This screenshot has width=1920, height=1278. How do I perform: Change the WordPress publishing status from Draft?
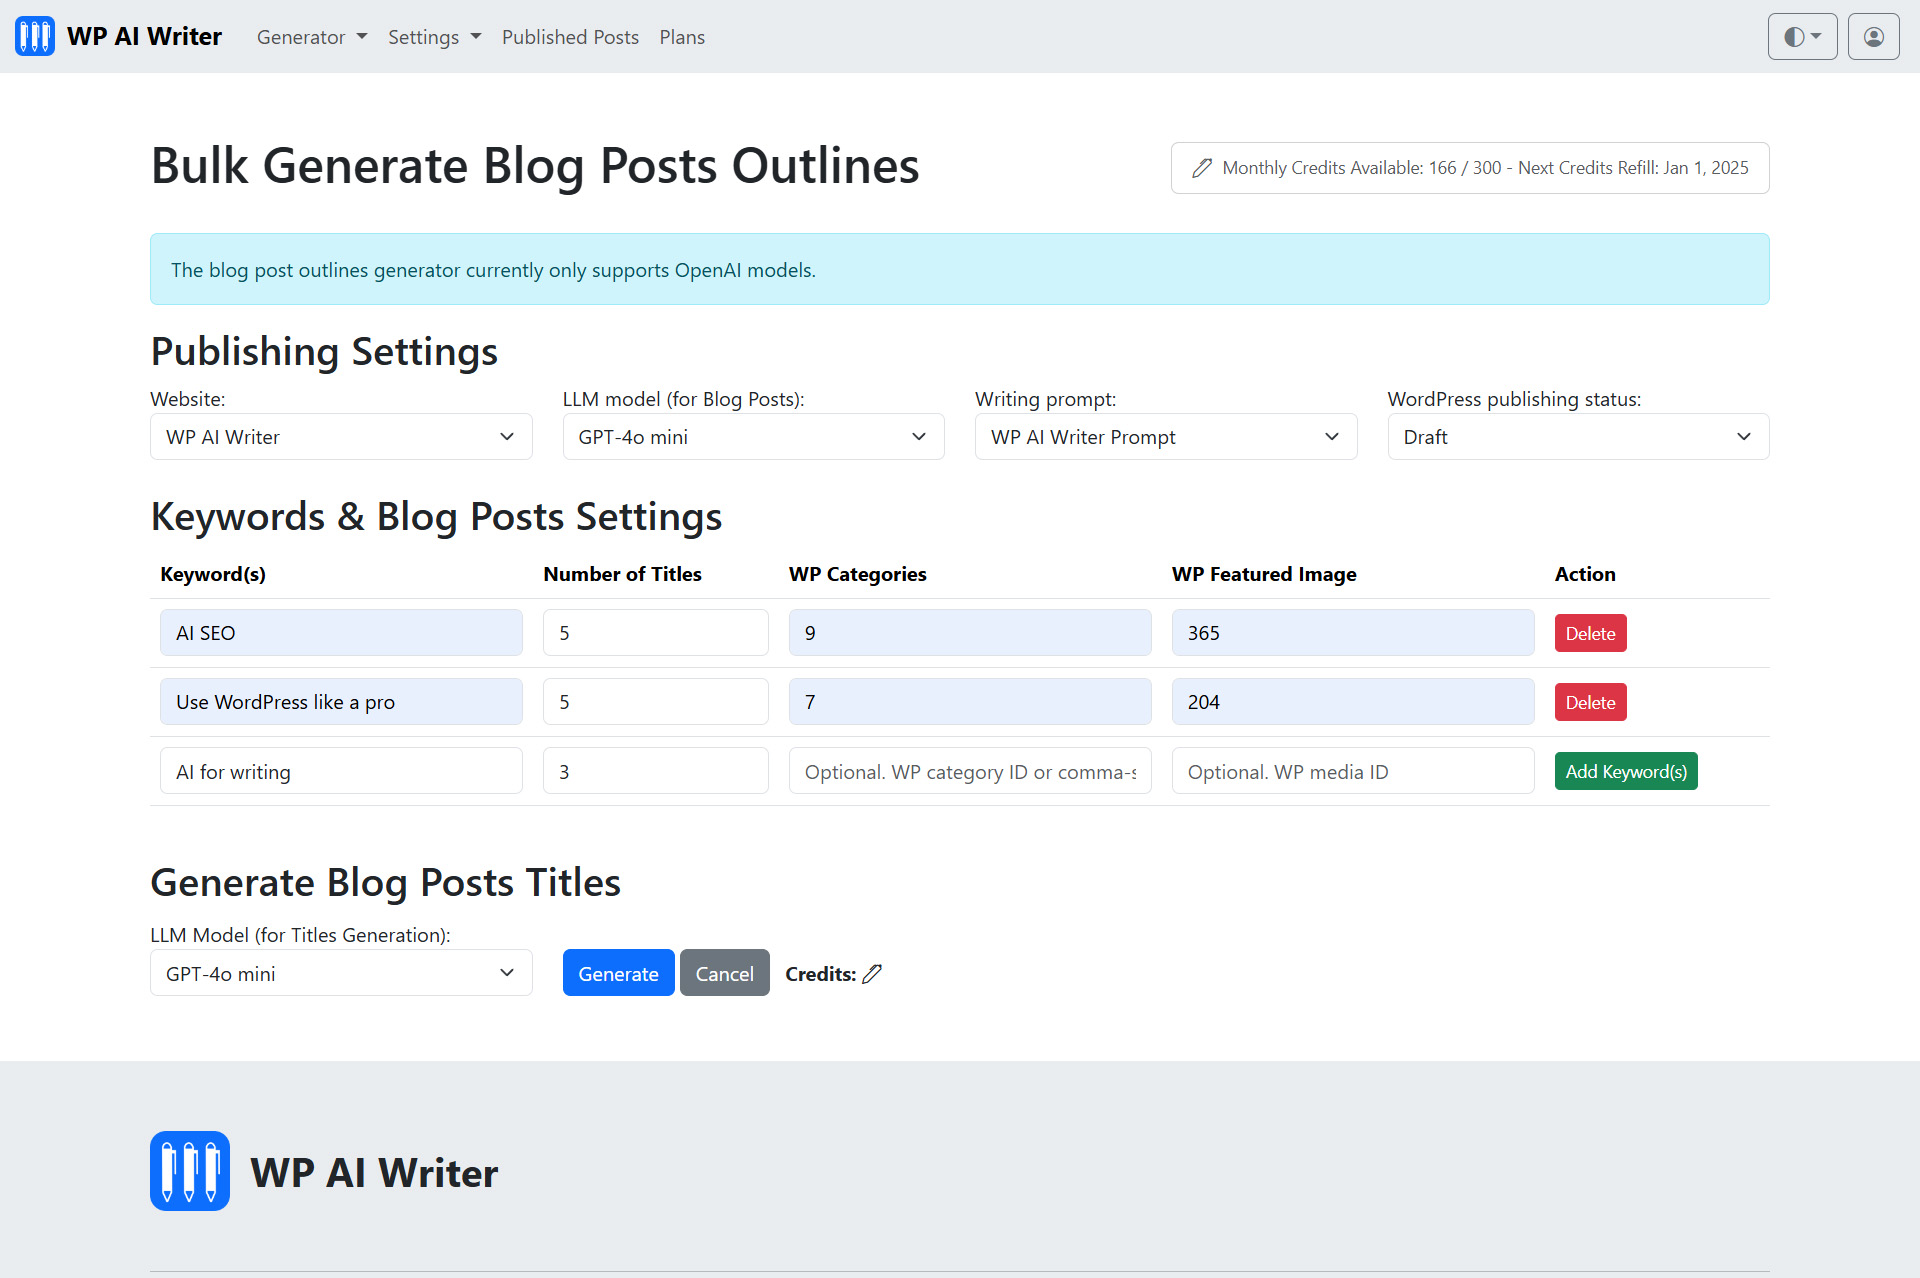click(x=1578, y=436)
